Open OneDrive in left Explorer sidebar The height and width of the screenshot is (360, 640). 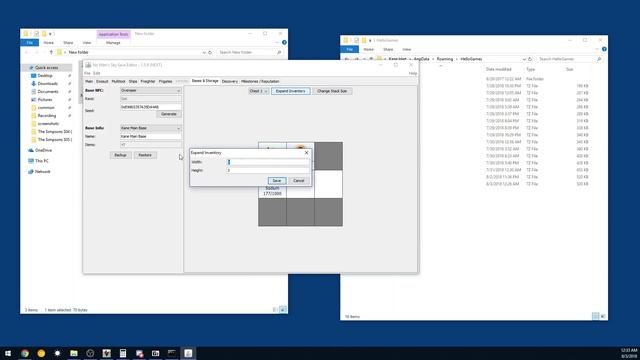[x=43, y=150]
